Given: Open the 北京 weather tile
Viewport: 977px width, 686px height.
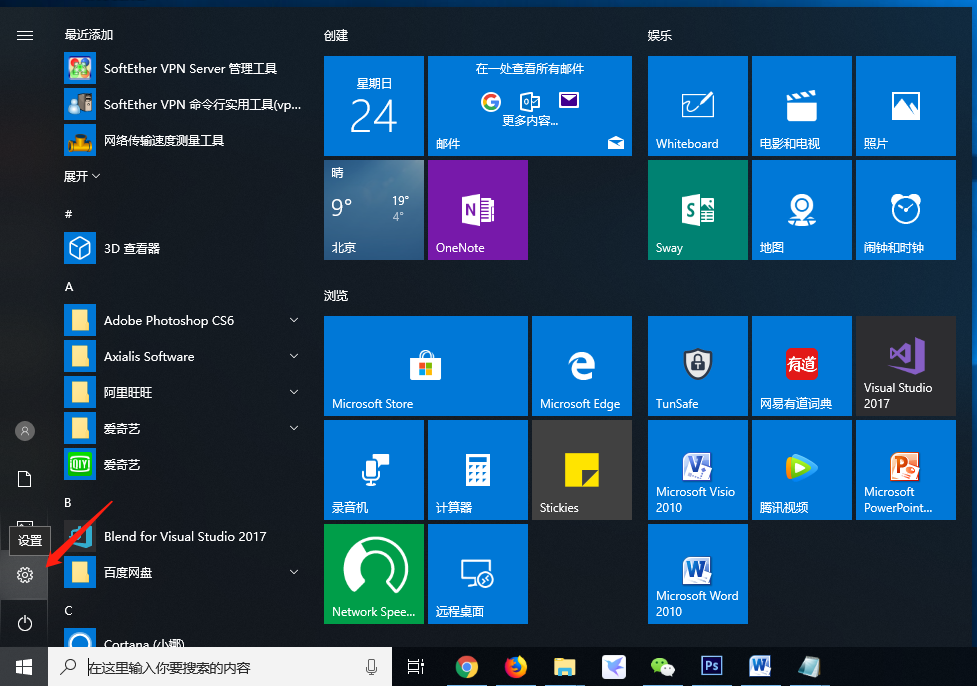Looking at the screenshot, I should point(374,210).
